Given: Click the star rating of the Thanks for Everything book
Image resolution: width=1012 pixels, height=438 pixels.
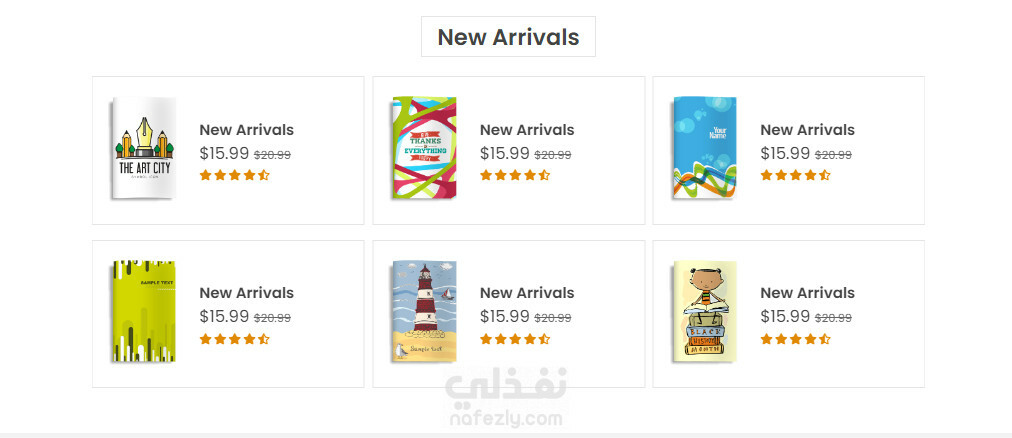Looking at the screenshot, I should pyautogui.click(x=515, y=175).
